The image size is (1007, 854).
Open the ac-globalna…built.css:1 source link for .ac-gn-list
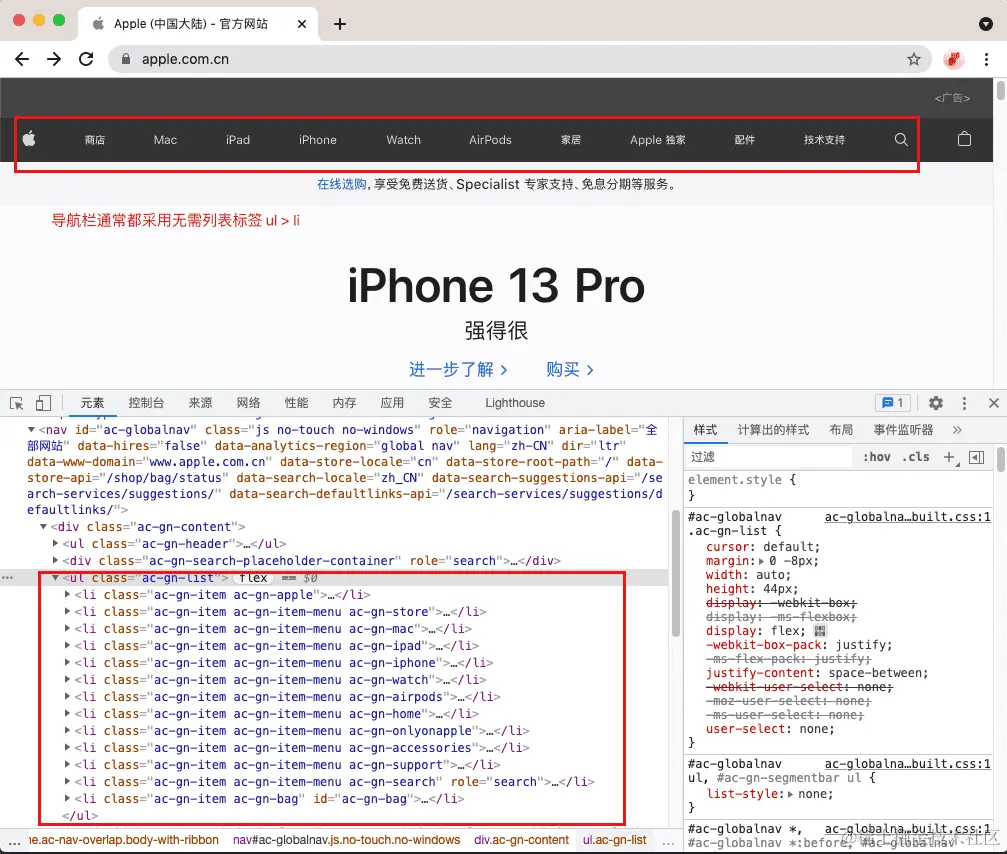(907, 517)
